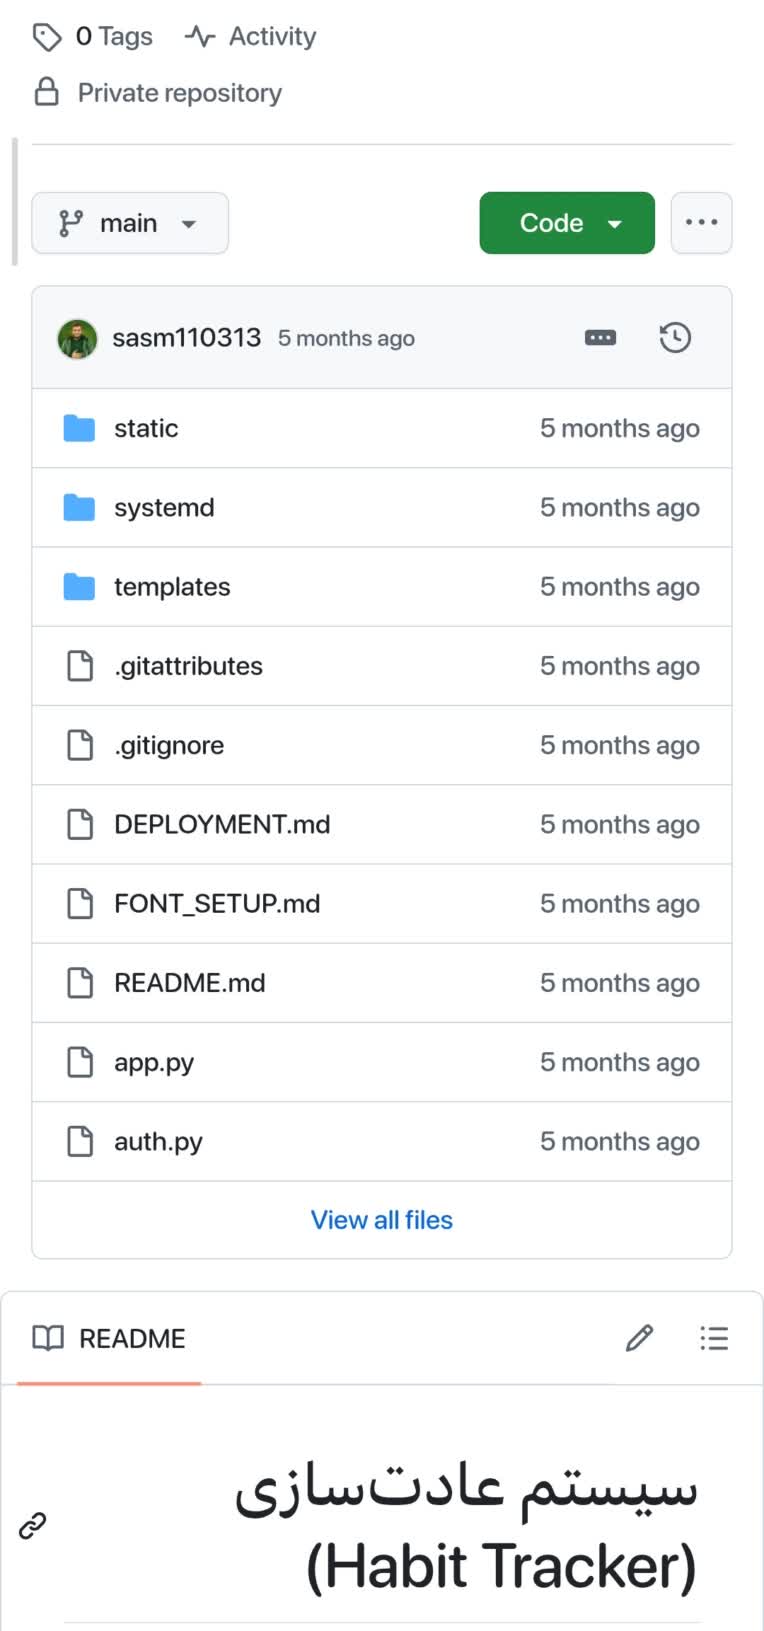Open the systemd folder
The width and height of the screenshot is (764, 1631).
coord(164,507)
